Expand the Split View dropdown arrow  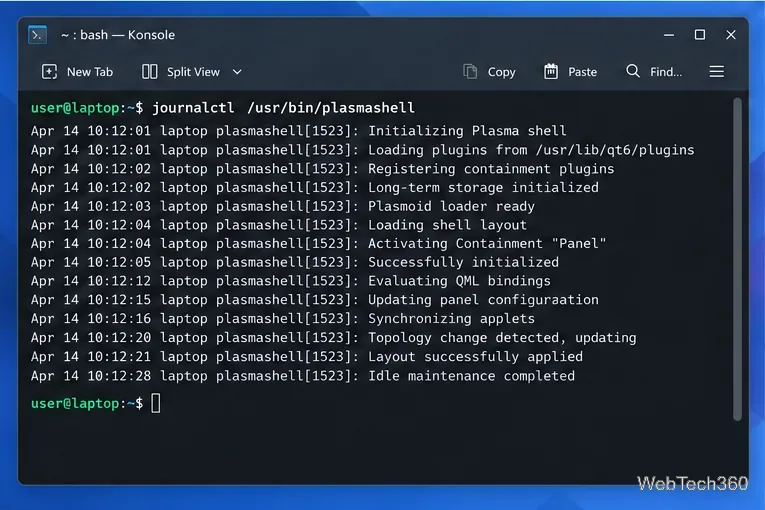click(x=237, y=72)
